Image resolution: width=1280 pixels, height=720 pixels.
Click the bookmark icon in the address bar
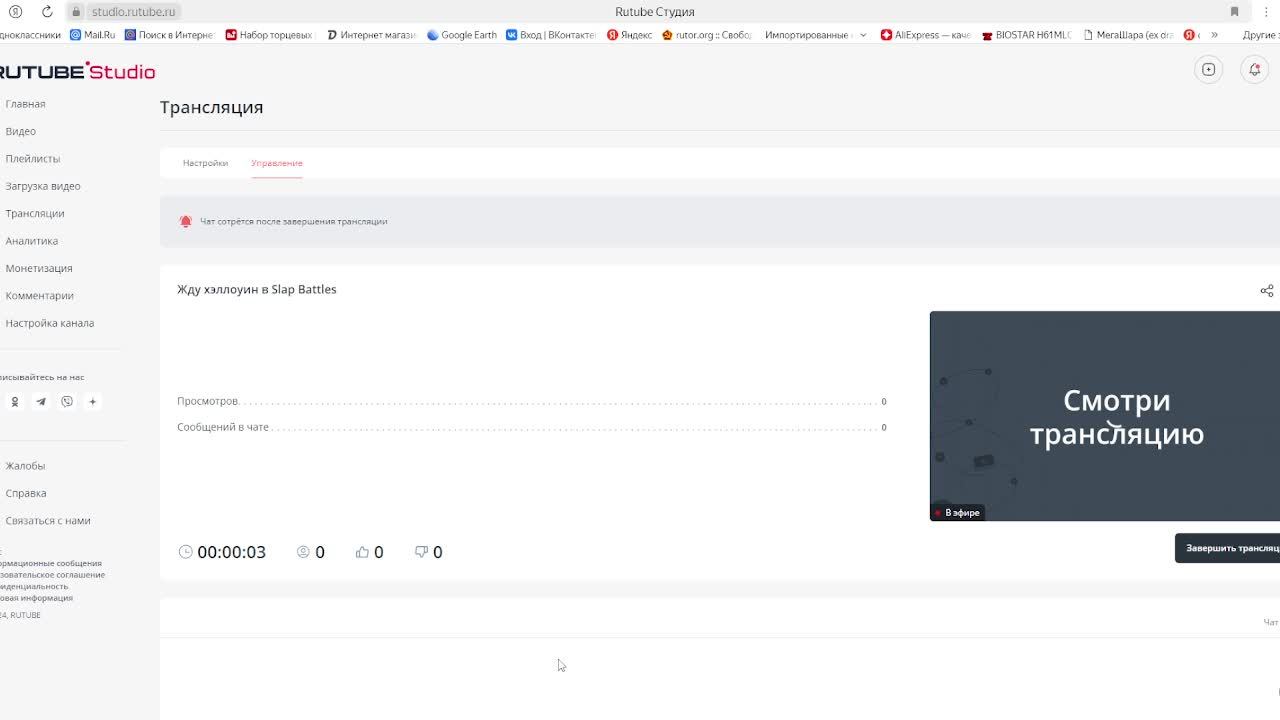click(x=1234, y=11)
